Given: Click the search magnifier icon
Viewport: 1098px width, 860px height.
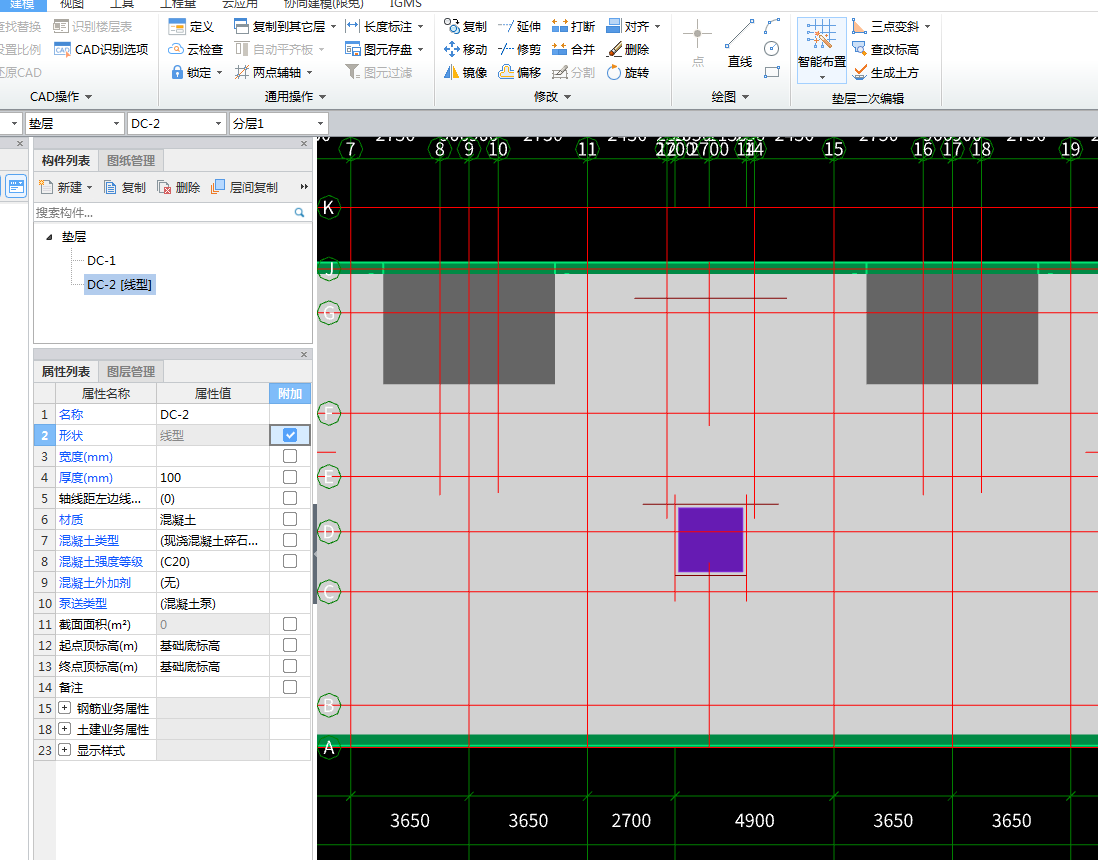Looking at the screenshot, I should [x=300, y=212].
